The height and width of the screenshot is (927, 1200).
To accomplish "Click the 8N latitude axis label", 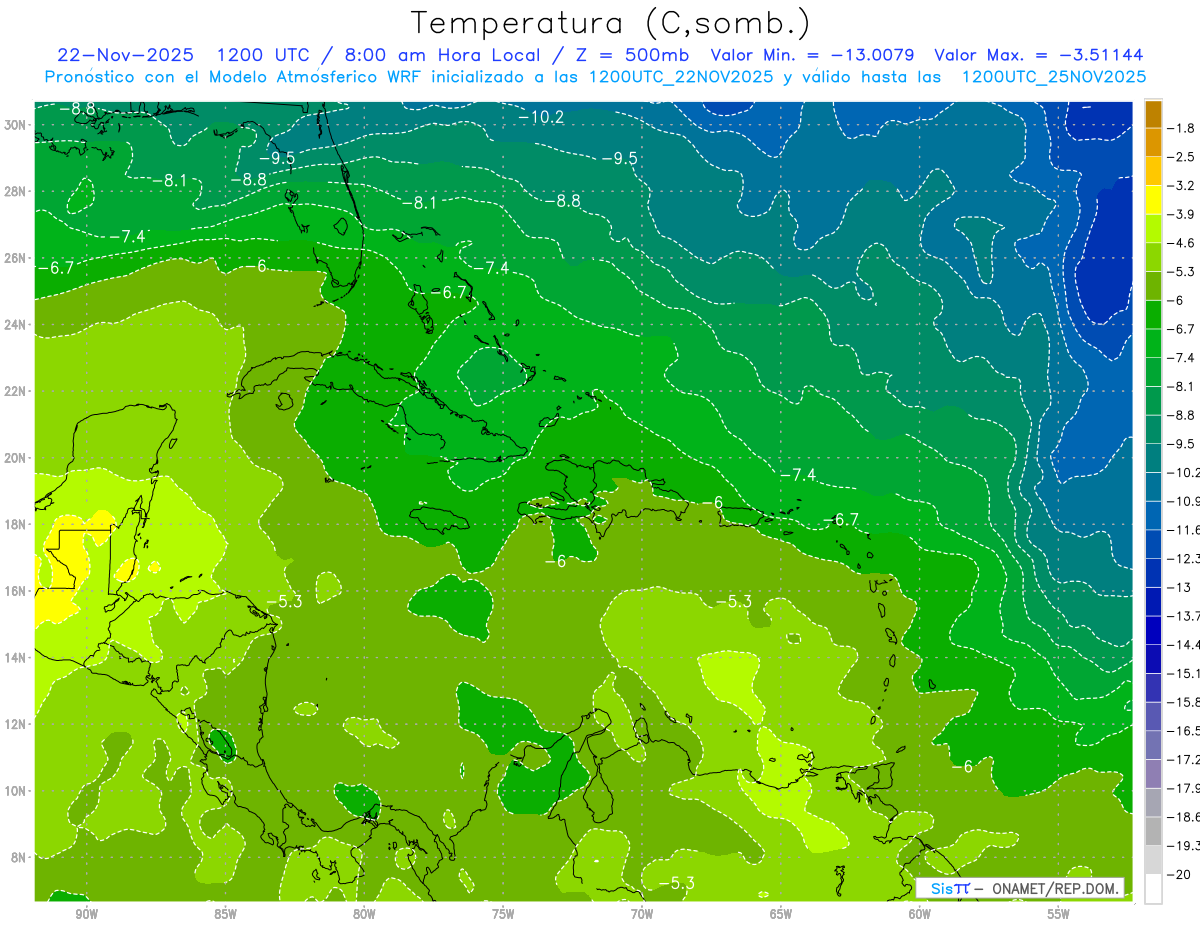I will coord(19,857).
